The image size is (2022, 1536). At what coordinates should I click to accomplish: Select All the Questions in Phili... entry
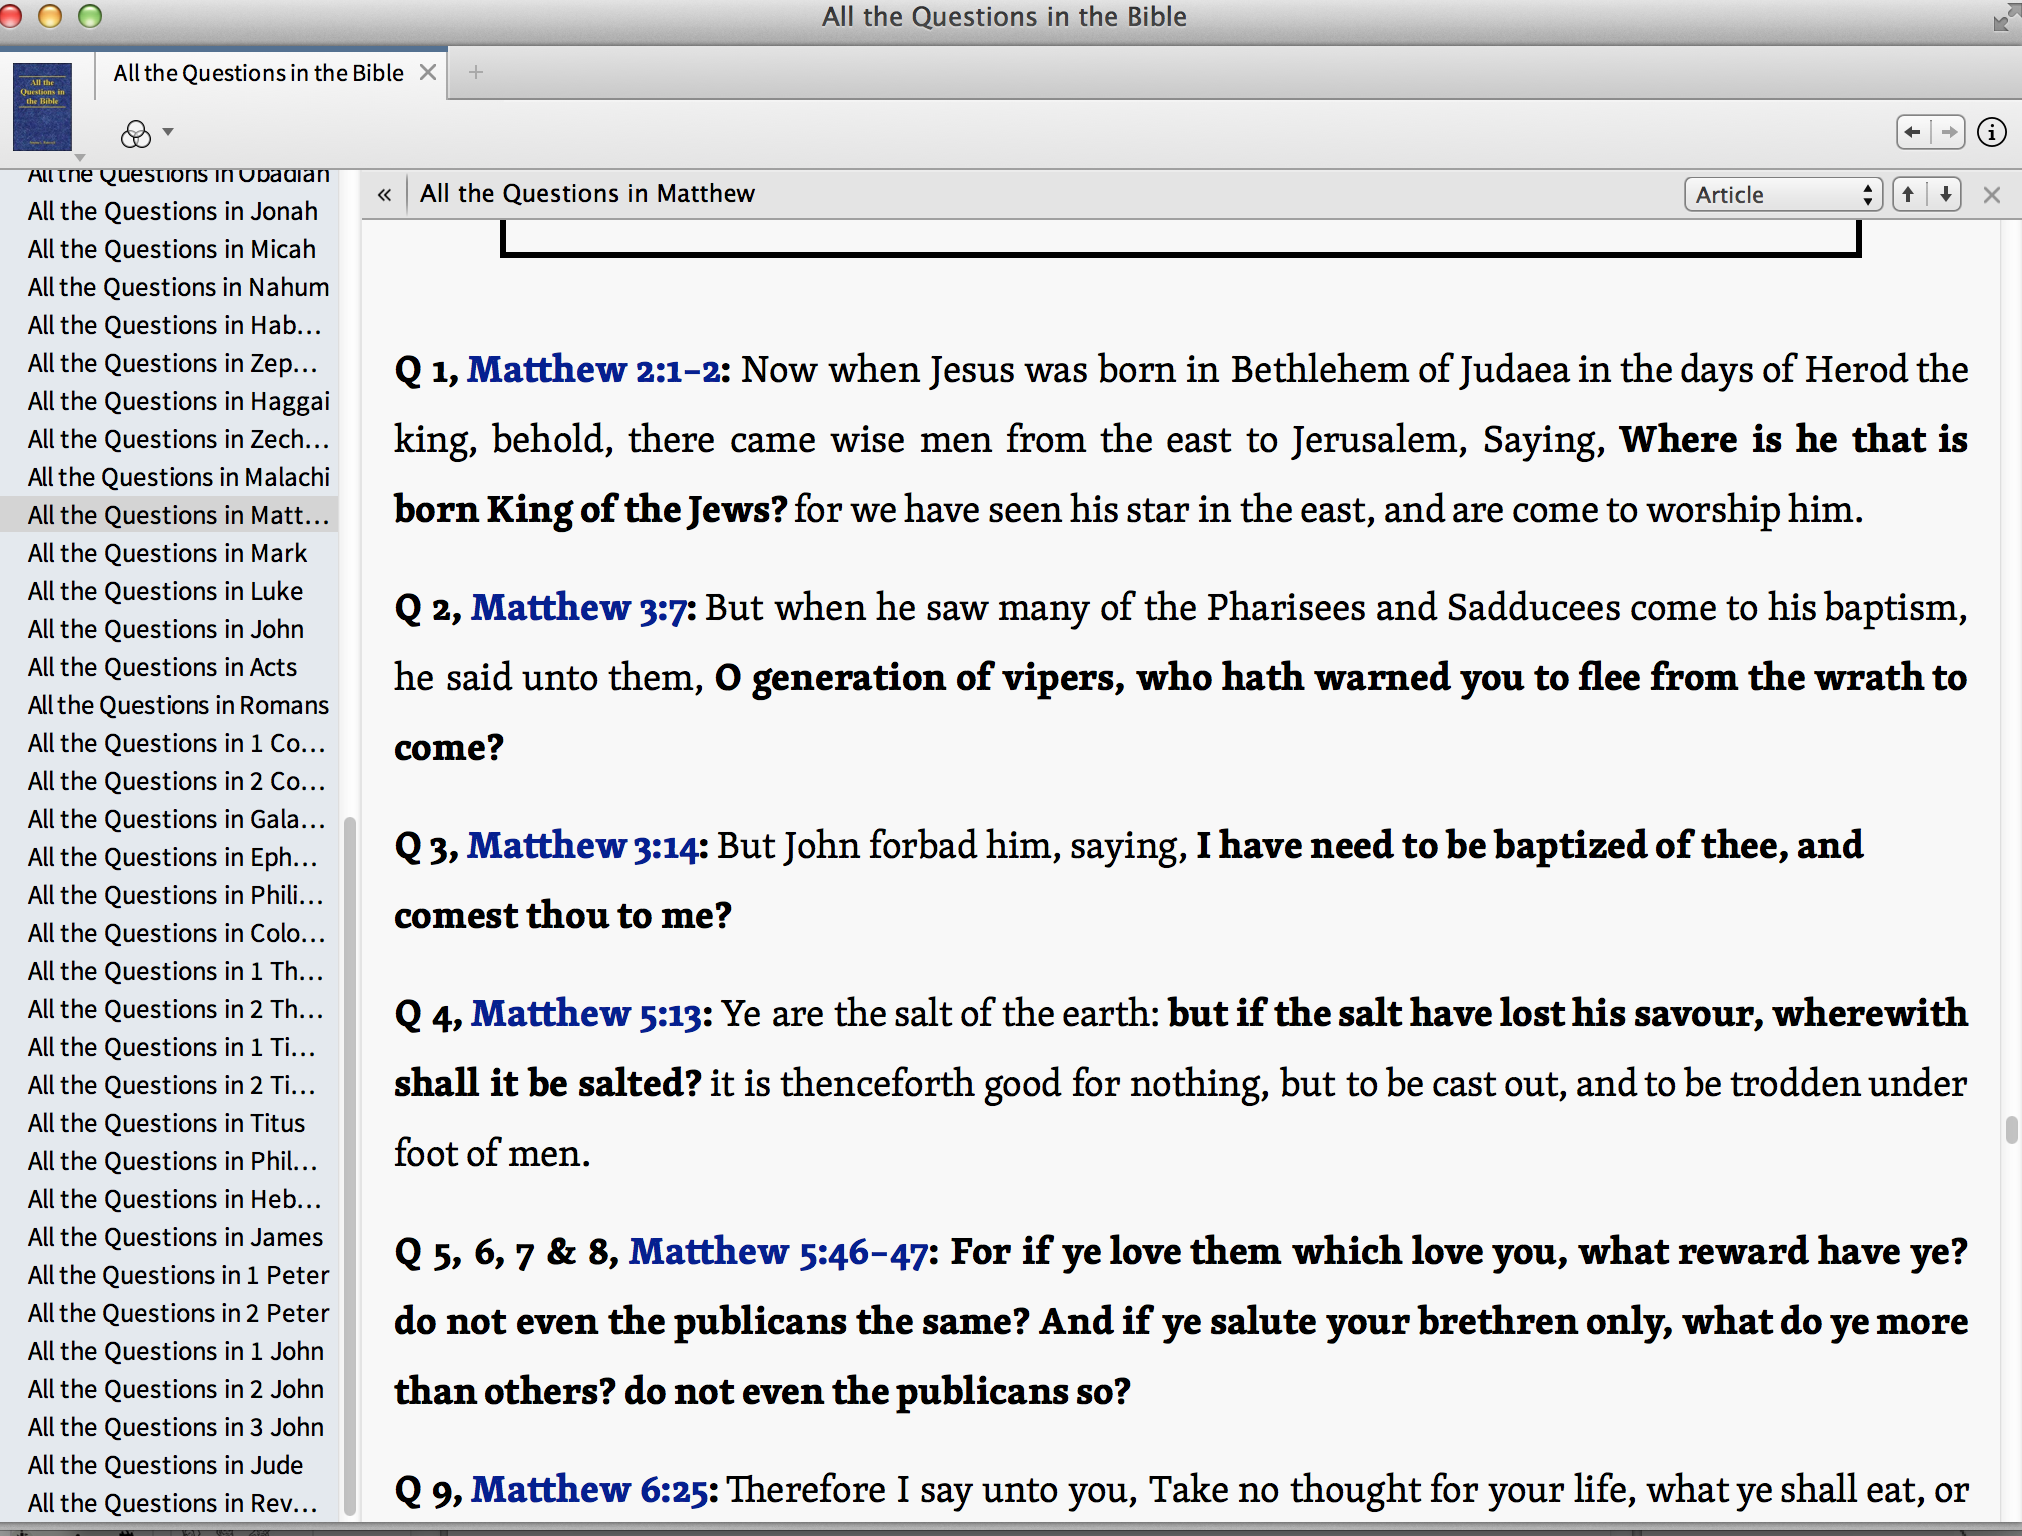coord(175,895)
